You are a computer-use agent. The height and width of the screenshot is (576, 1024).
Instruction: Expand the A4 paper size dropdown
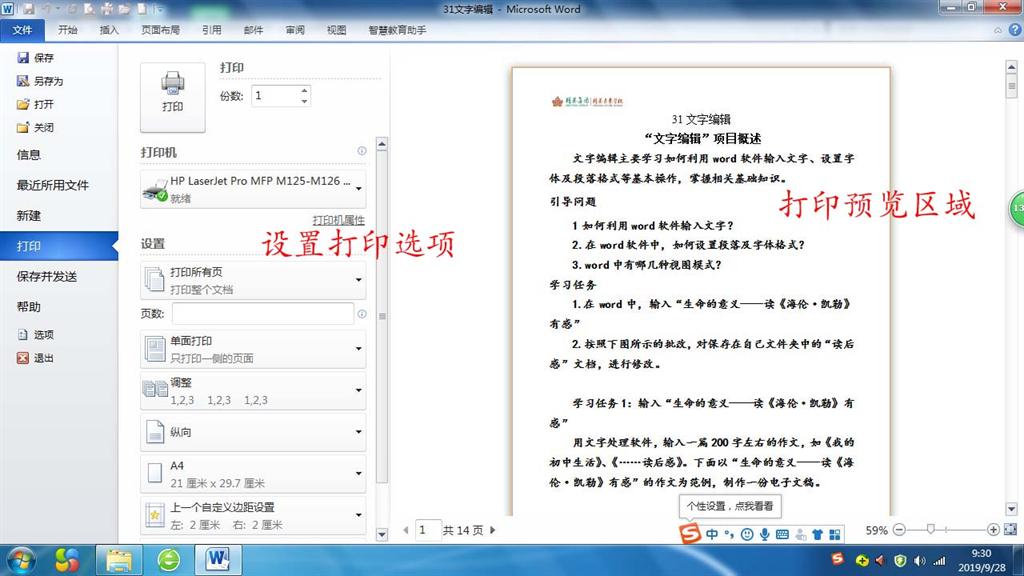click(x=359, y=473)
